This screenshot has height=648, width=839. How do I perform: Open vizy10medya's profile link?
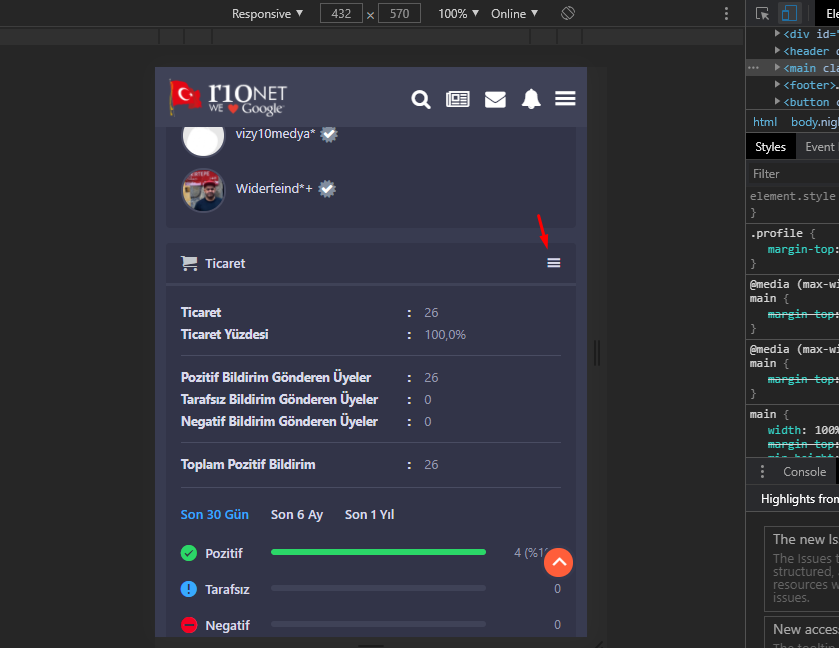point(276,134)
